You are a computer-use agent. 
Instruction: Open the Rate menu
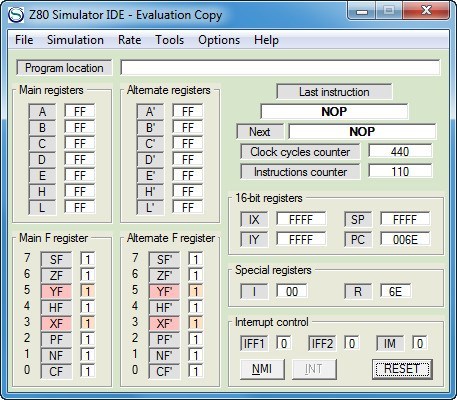(x=129, y=40)
